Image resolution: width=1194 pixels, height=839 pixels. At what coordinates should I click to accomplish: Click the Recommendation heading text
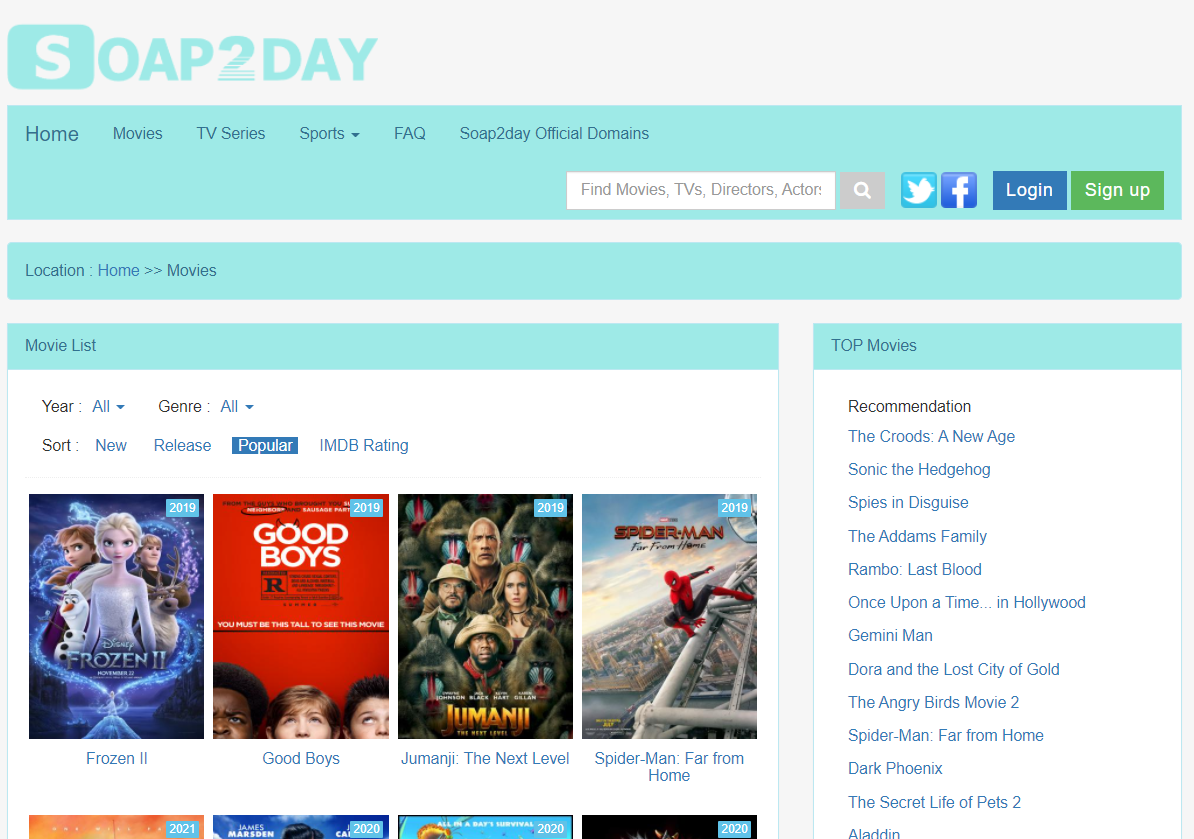[909, 407]
